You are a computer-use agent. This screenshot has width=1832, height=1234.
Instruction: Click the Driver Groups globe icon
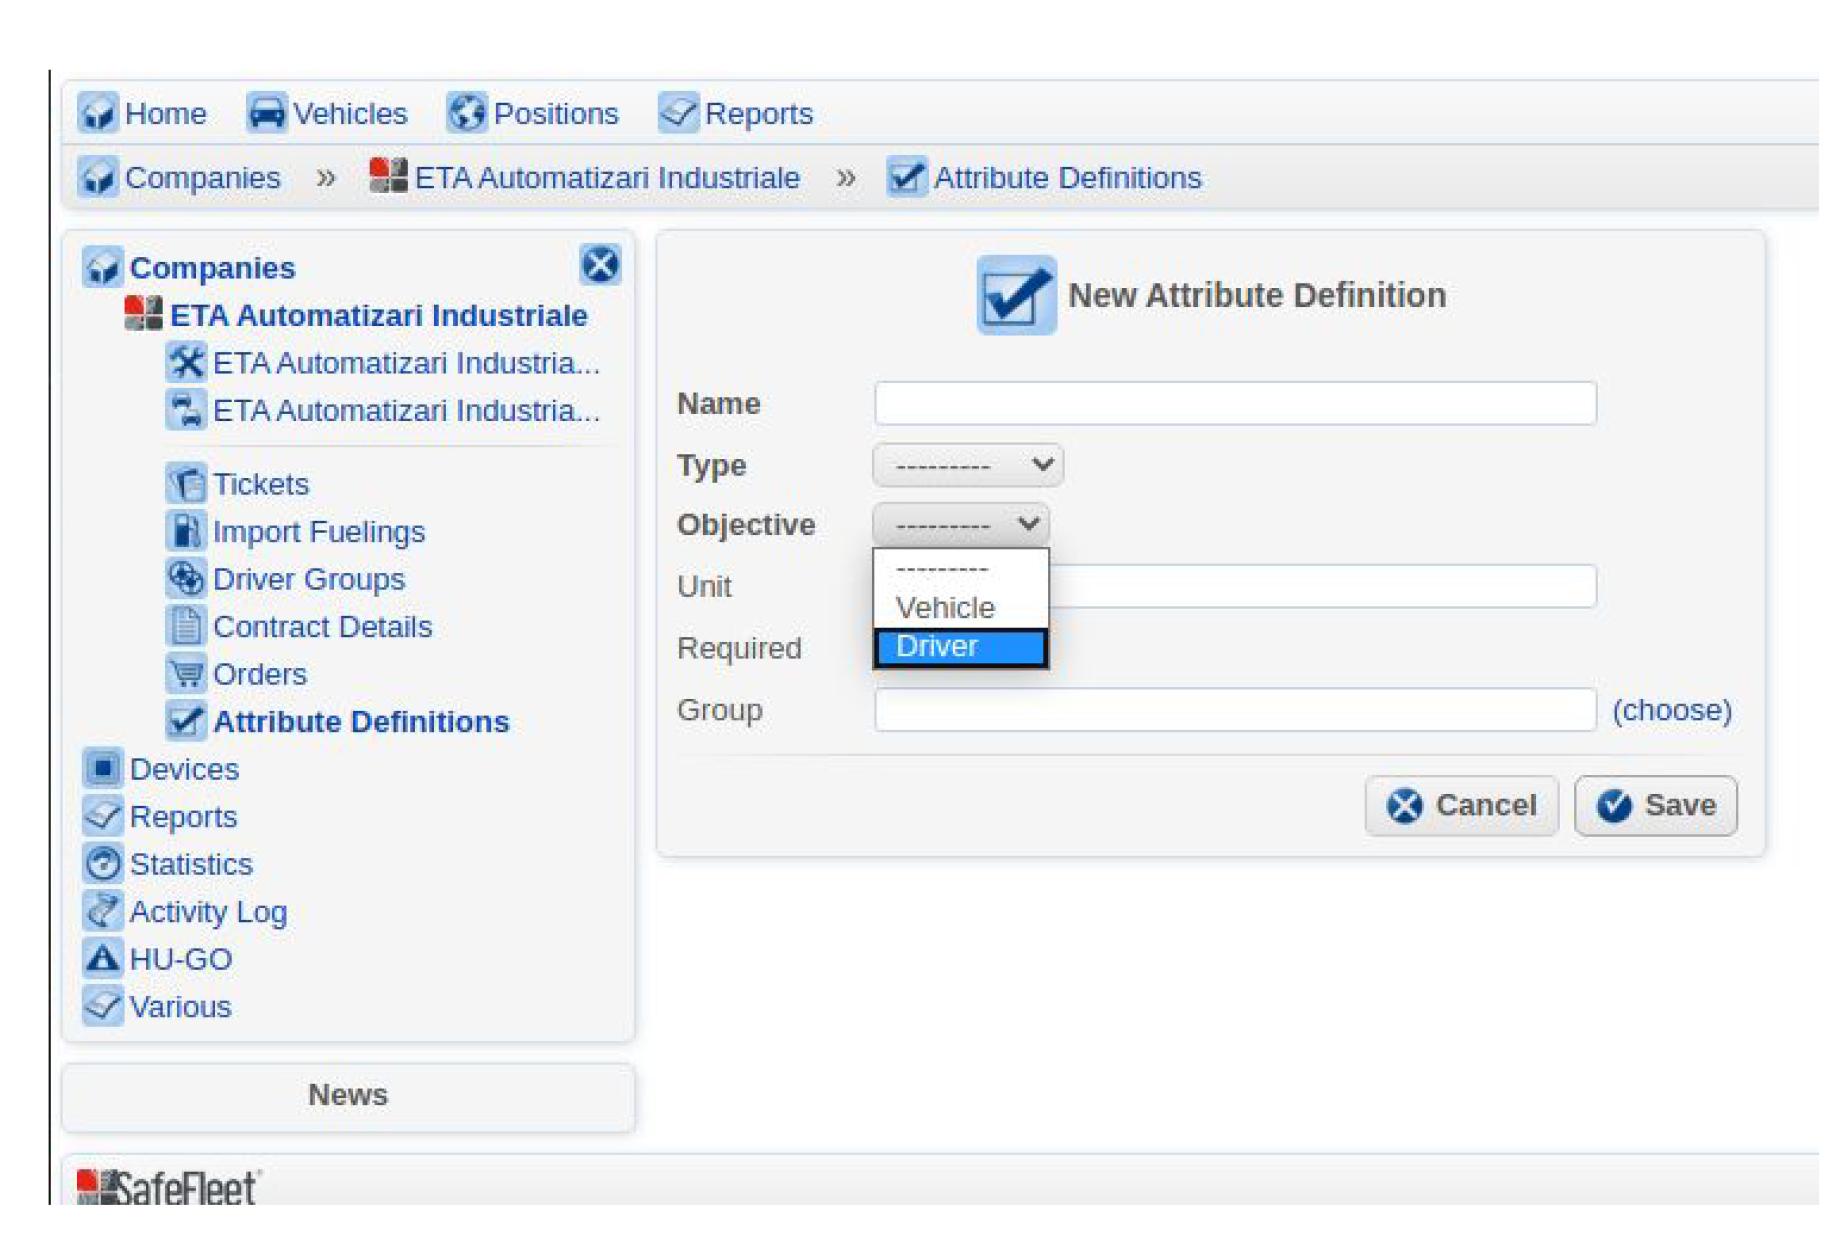pos(186,578)
